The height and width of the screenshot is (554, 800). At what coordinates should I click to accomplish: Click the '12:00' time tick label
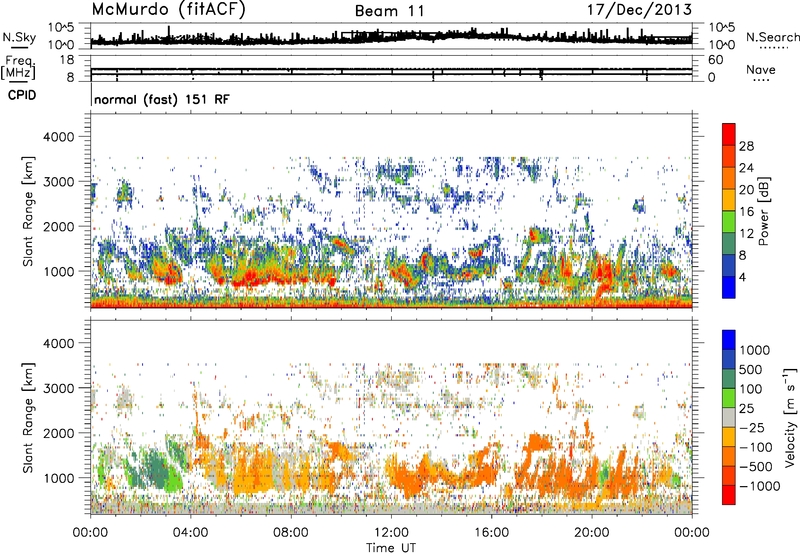[391, 533]
